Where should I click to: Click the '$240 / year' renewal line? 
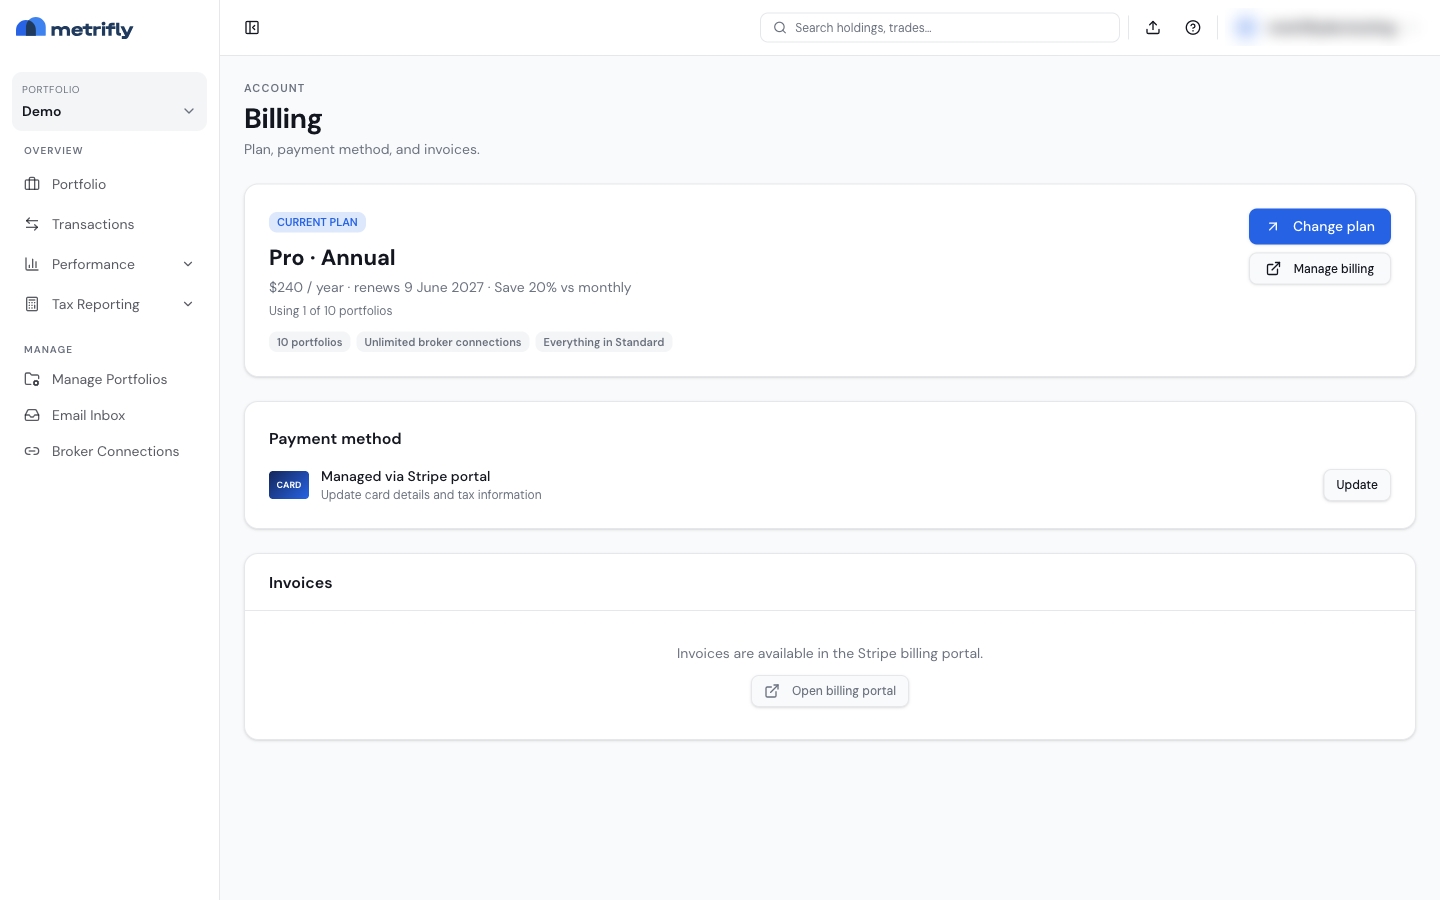click(450, 287)
